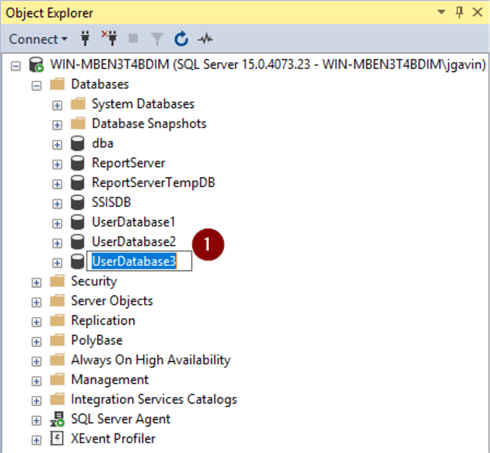Select the WIN-MBEN3T4BDIM server name text

coord(268,64)
